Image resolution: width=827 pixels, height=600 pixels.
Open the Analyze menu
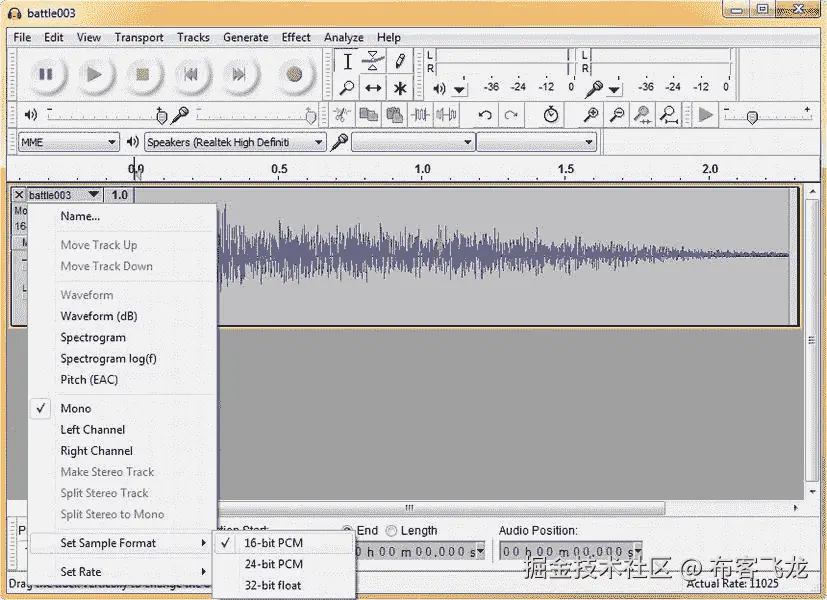tap(343, 37)
